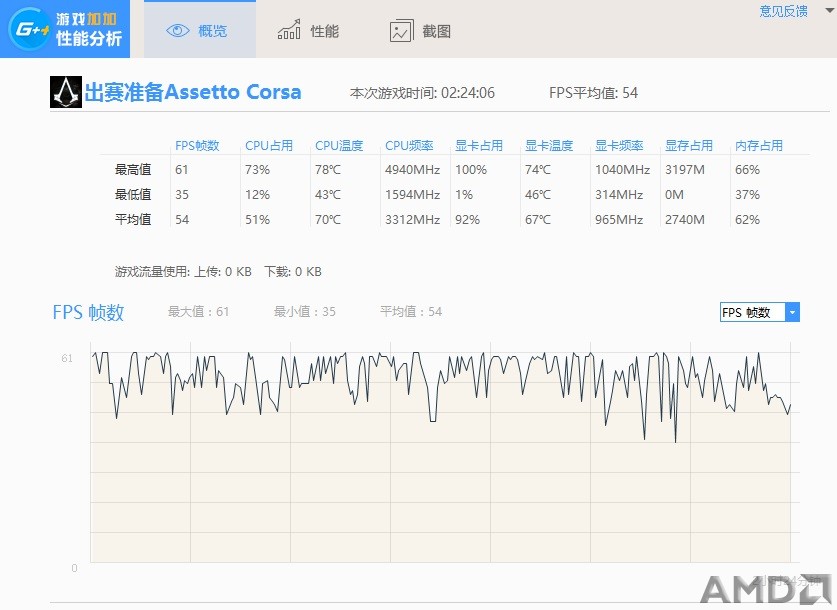Click the 游戏流量使用 upload 0 KB text
Image resolution: width=837 pixels, height=610 pixels.
click(x=183, y=272)
